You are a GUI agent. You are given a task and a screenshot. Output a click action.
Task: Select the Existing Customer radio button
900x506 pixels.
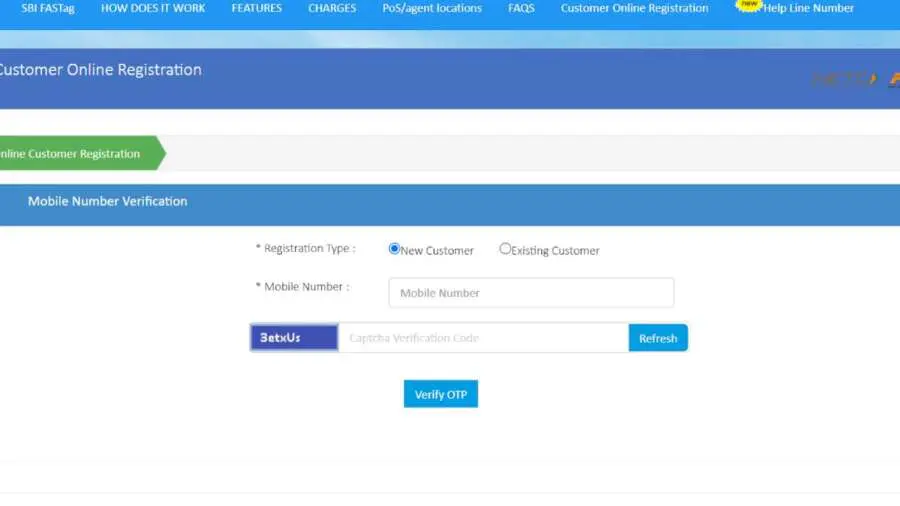505,249
